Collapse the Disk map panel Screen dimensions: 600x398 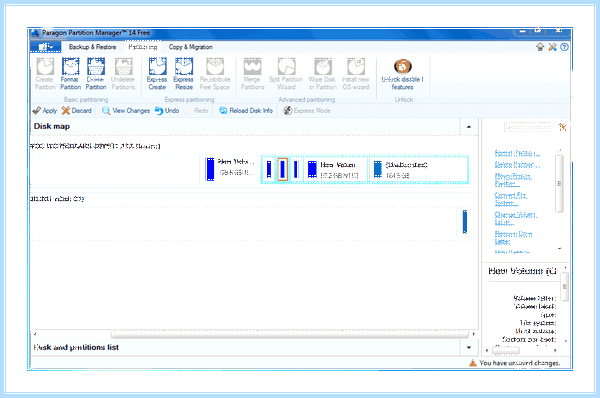point(469,127)
